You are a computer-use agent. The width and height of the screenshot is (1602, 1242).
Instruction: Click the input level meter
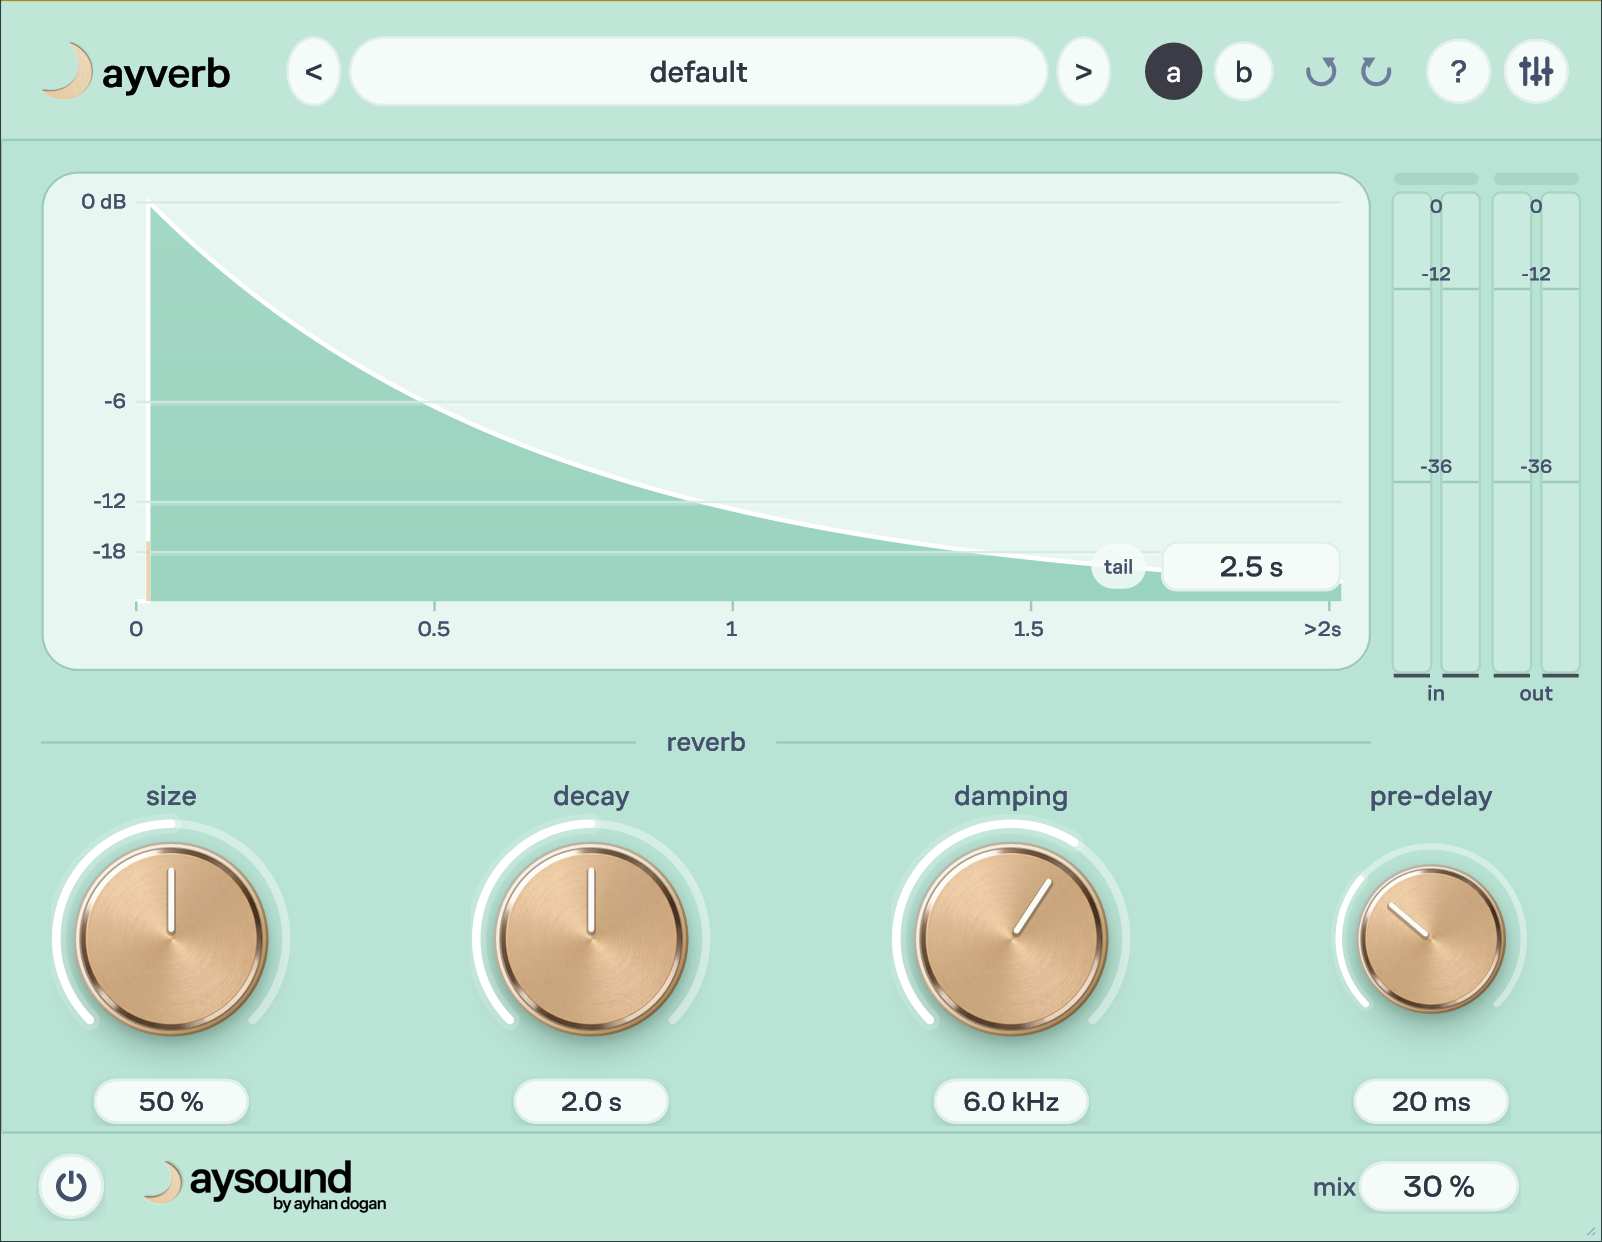coord(1435,433)
